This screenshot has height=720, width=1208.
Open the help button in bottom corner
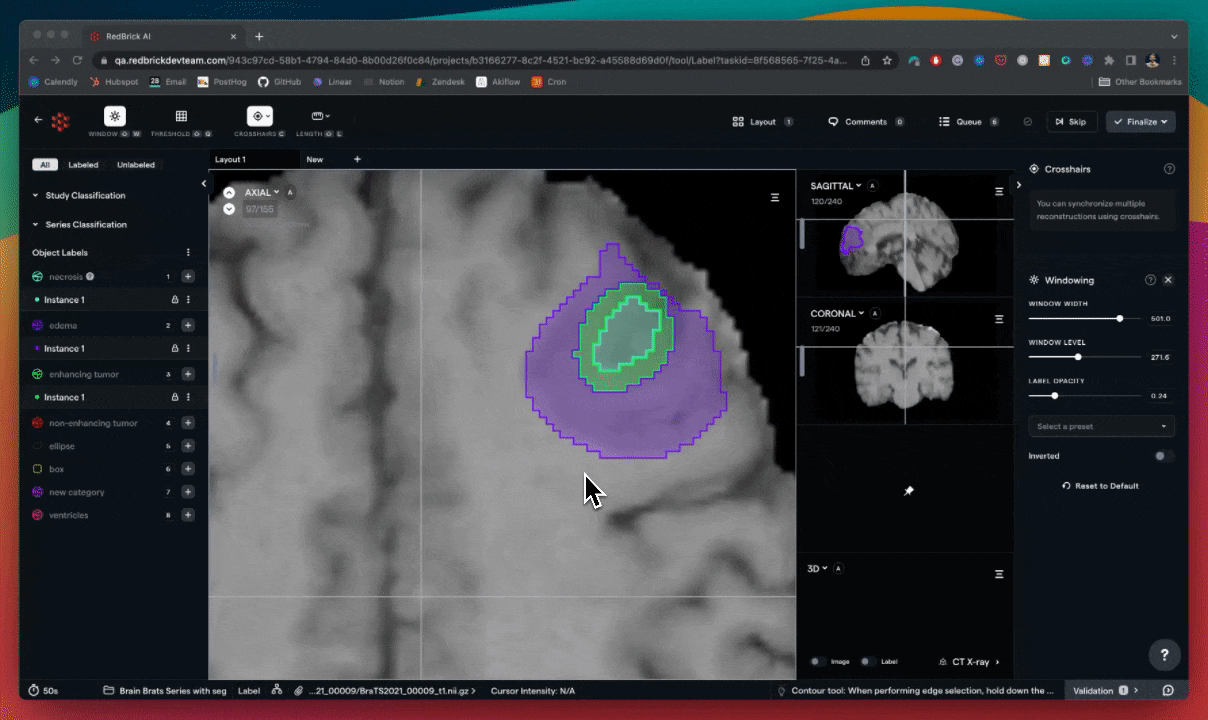click(x=1165, y=655)
